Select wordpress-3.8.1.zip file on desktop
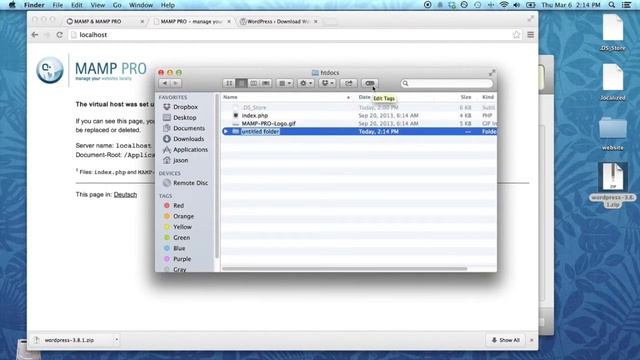Image resolution: width=640 pixels, height=360 pixels. (x=613, y=184)
